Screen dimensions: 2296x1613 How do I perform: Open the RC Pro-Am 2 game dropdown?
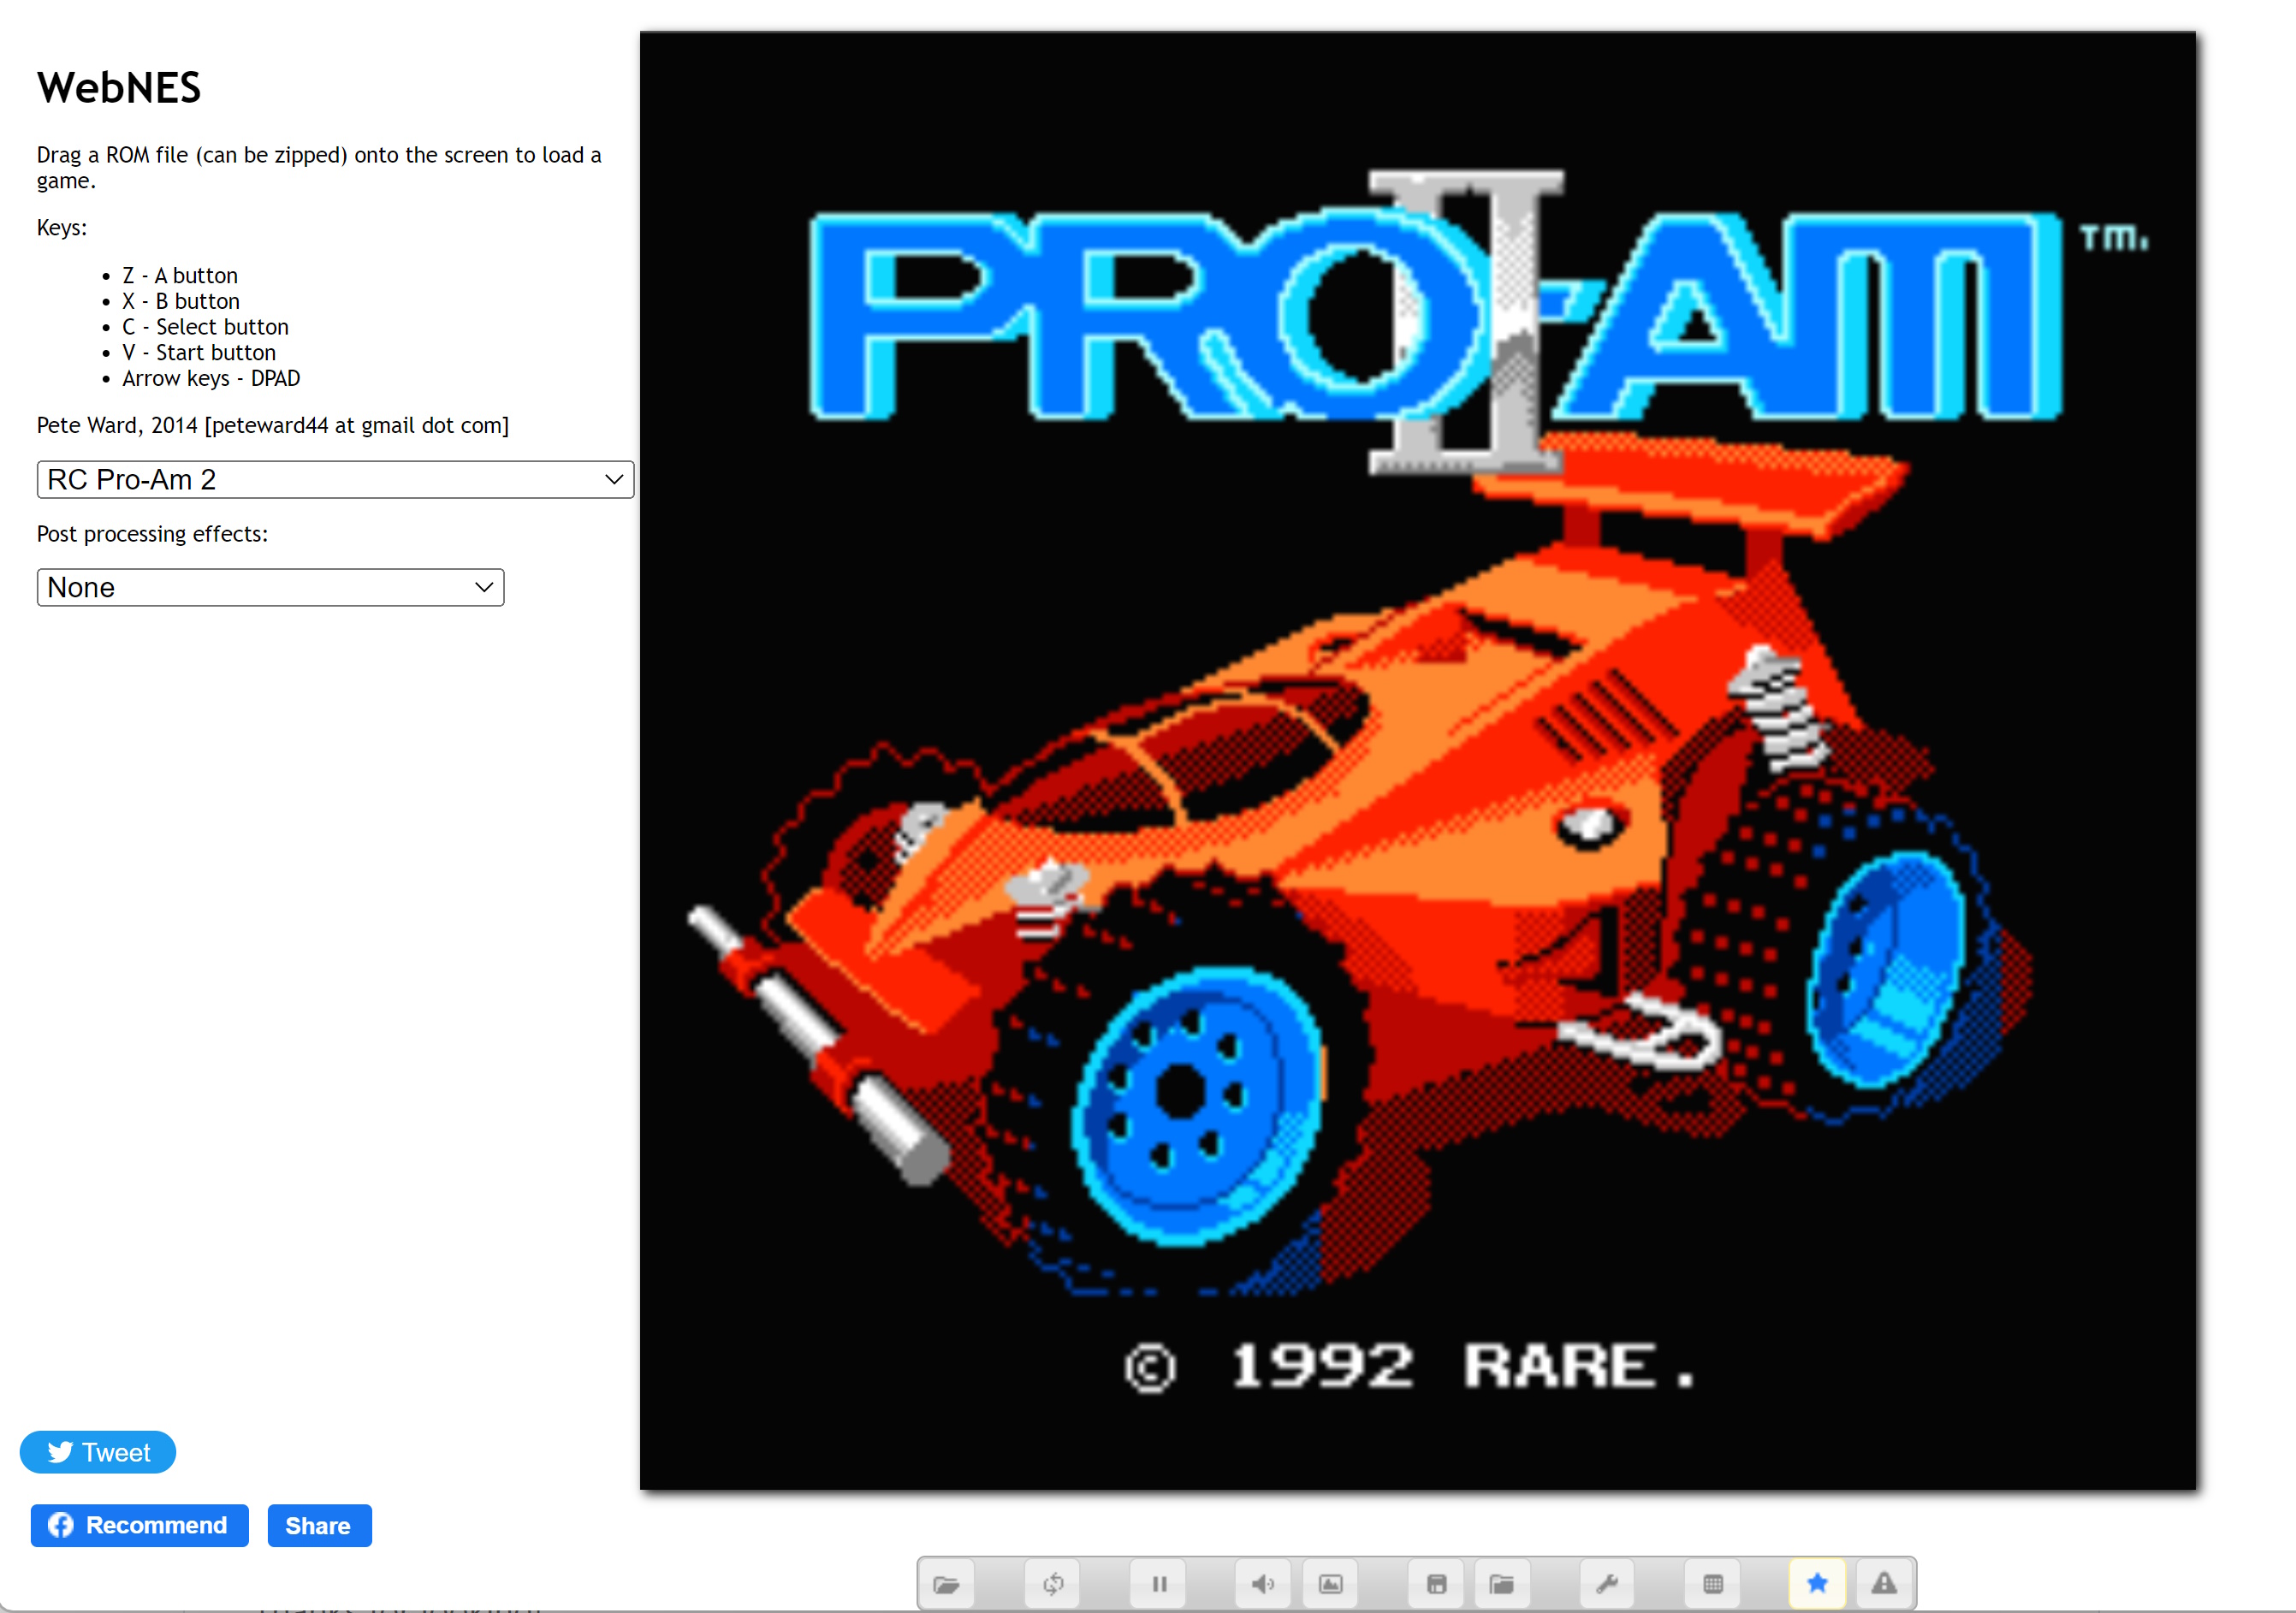click(335, 480)
